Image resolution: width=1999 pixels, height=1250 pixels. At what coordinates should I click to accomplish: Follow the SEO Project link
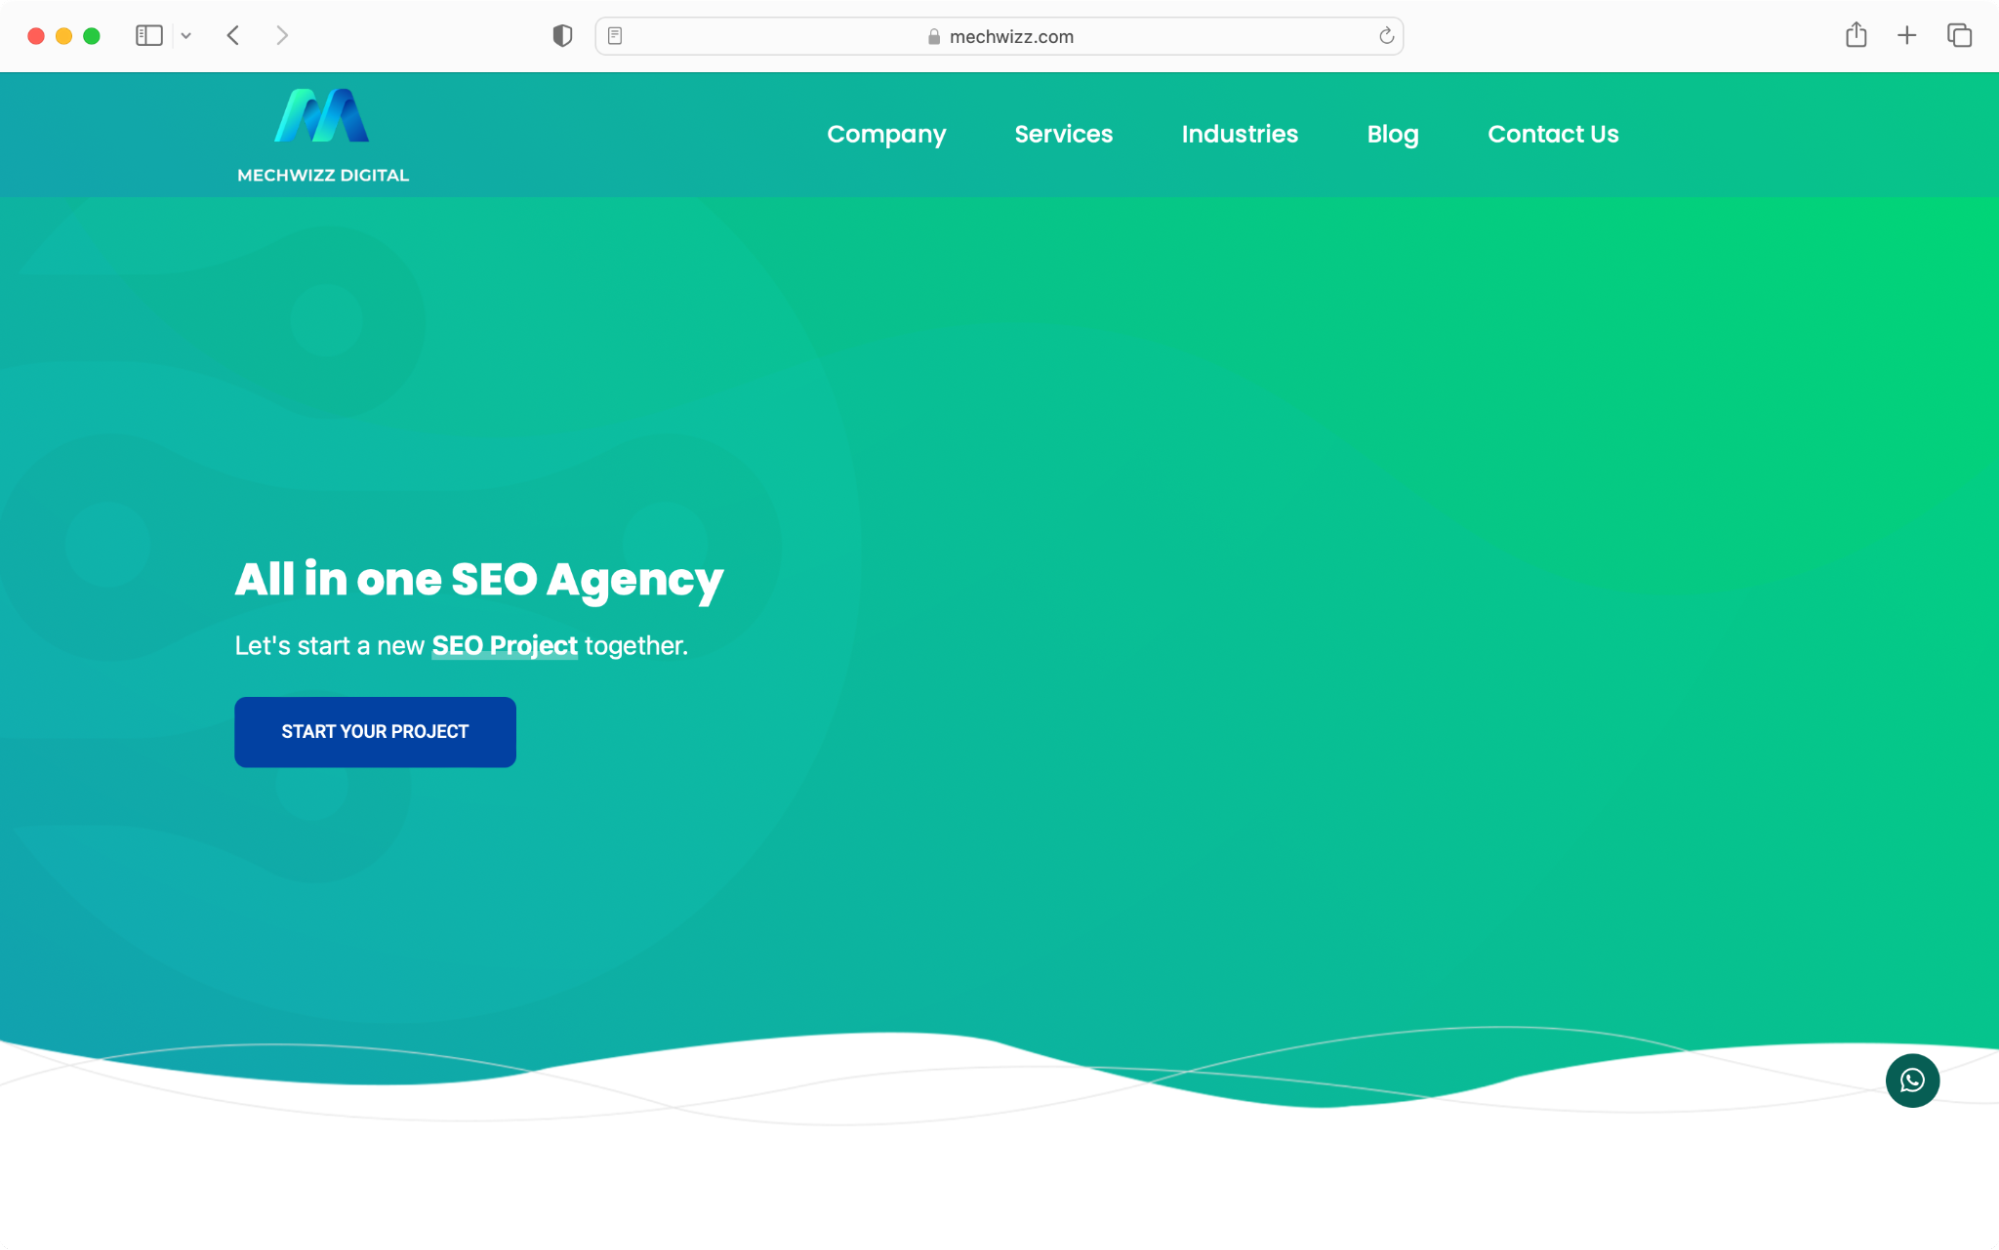pos(504,646)
